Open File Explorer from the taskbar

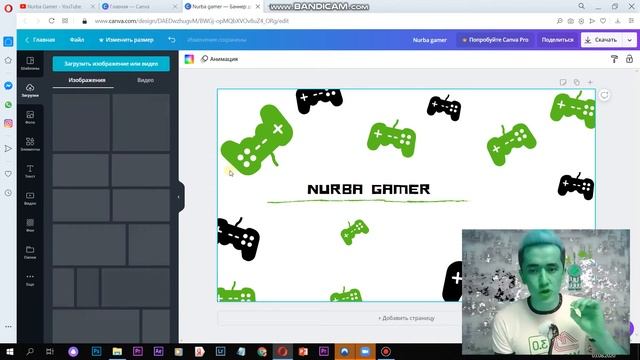click(x=117, y=351)
